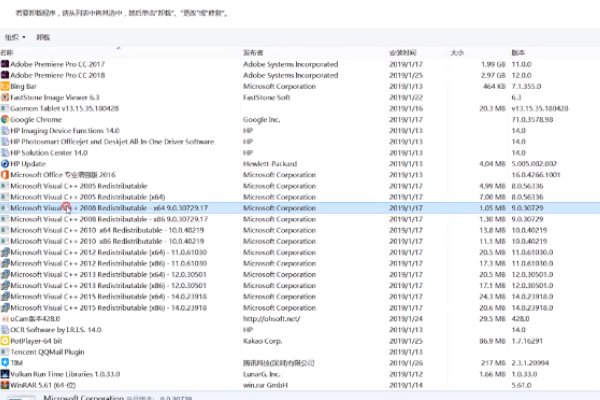The height and width of the screenshot is (400, 600).
Task: Click the size value 464 KB
Action: tap(494, 86)
